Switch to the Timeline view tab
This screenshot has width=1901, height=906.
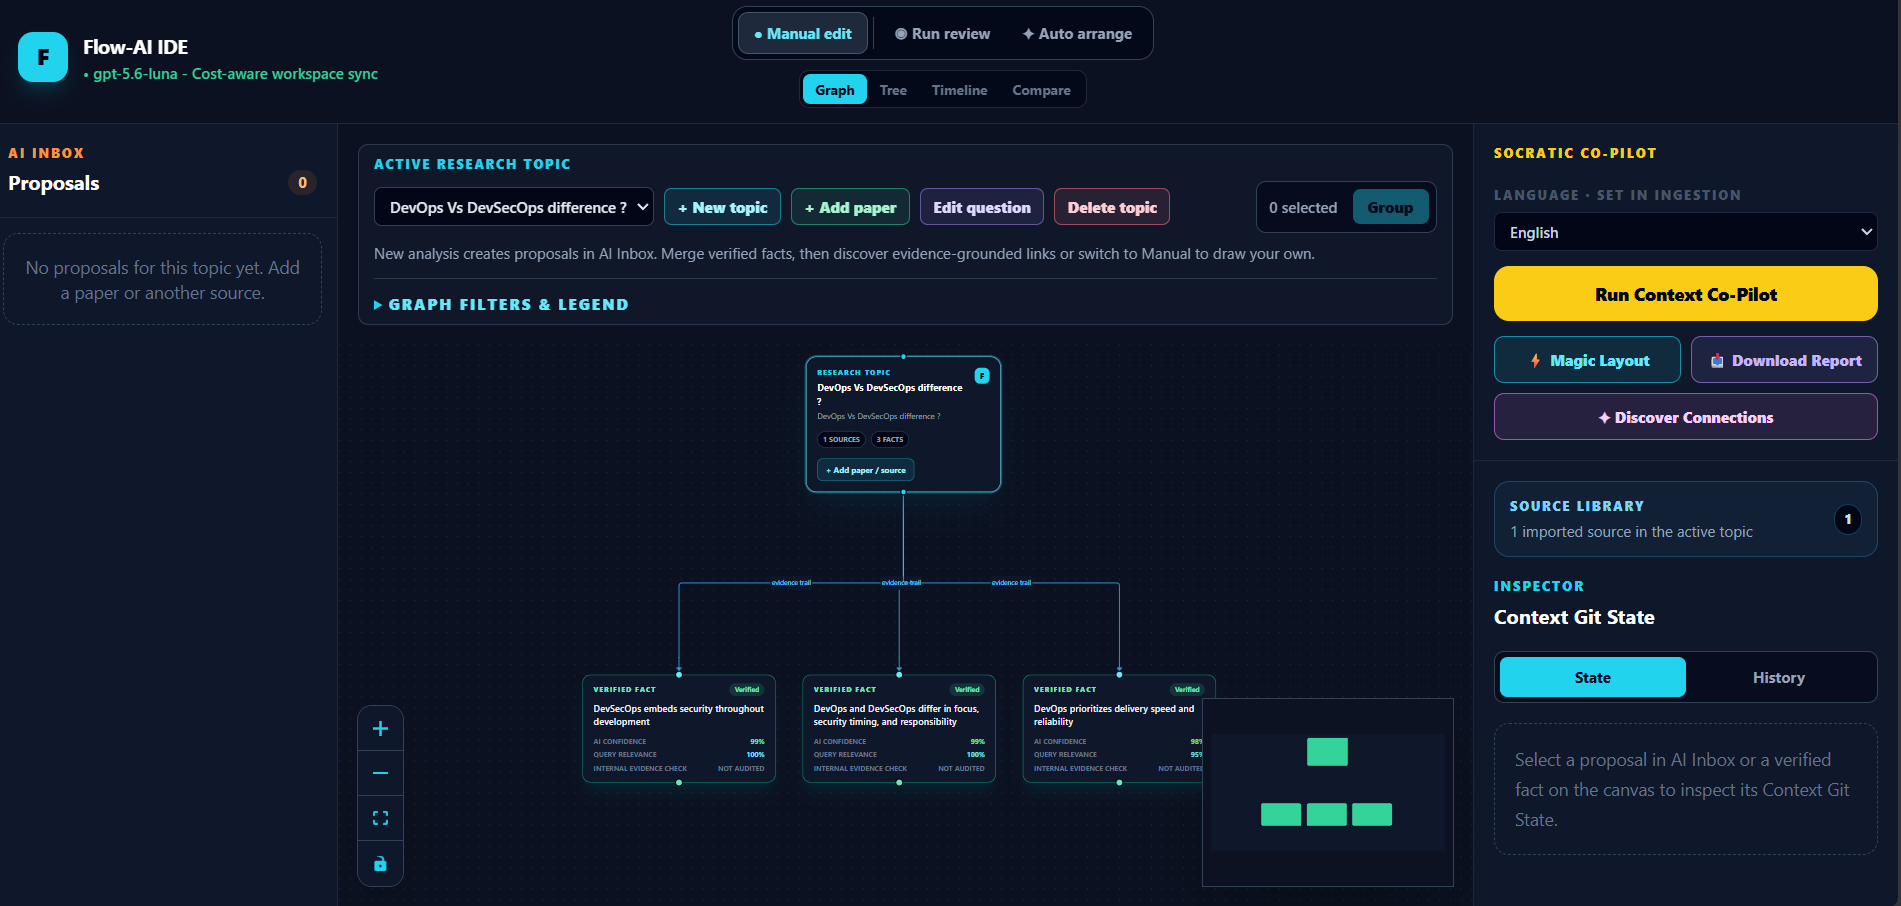coord(959,90)
